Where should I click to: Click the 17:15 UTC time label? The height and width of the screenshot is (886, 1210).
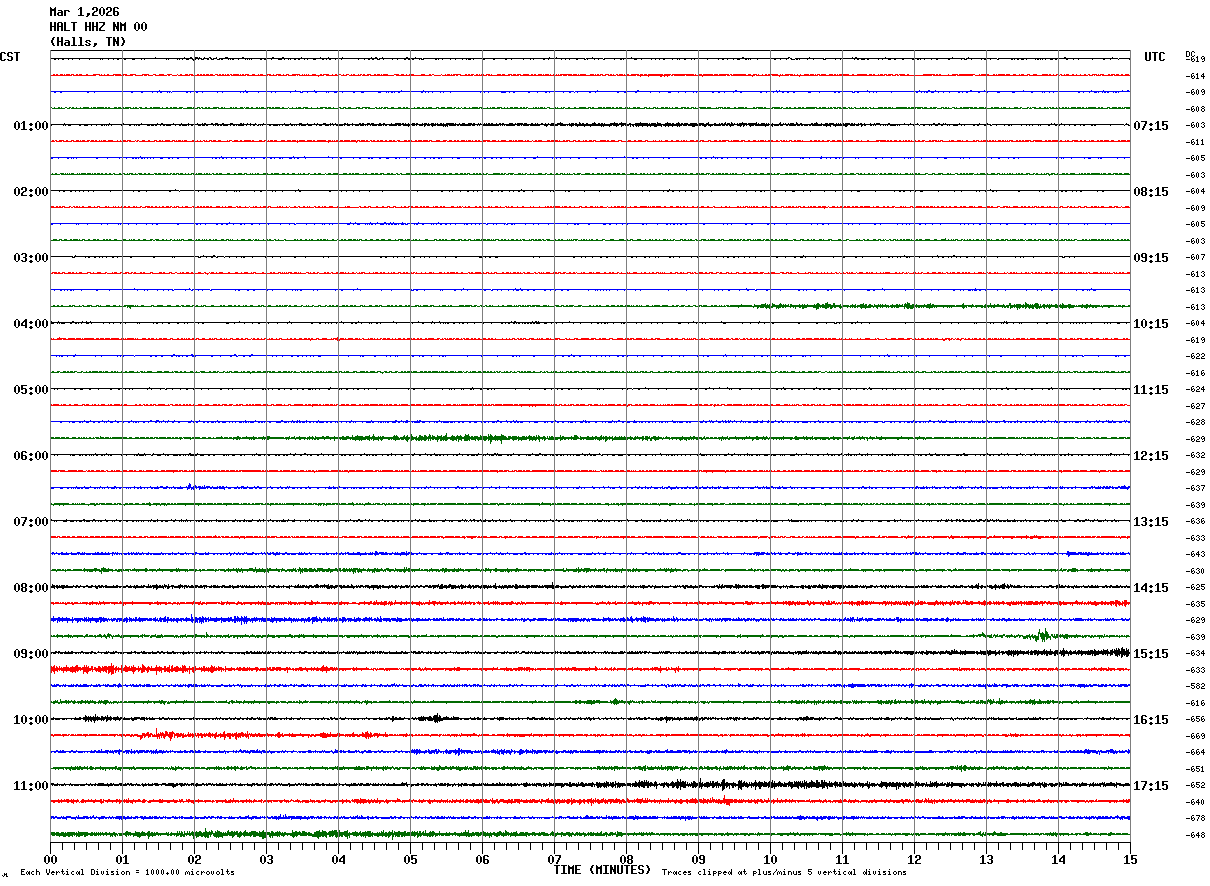coord(1151,786)
